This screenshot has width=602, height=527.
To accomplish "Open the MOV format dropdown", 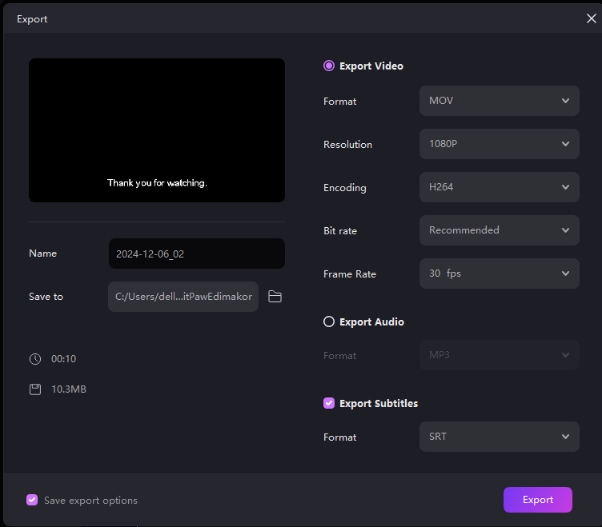I will click(498, 101).
